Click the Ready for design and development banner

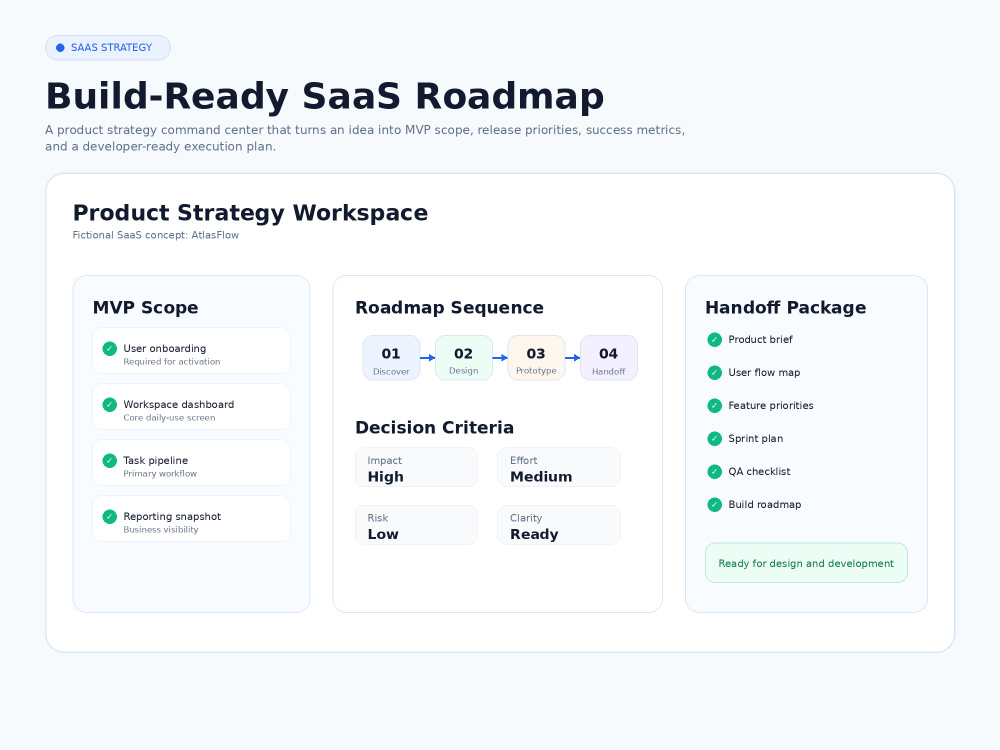(806, 563)
